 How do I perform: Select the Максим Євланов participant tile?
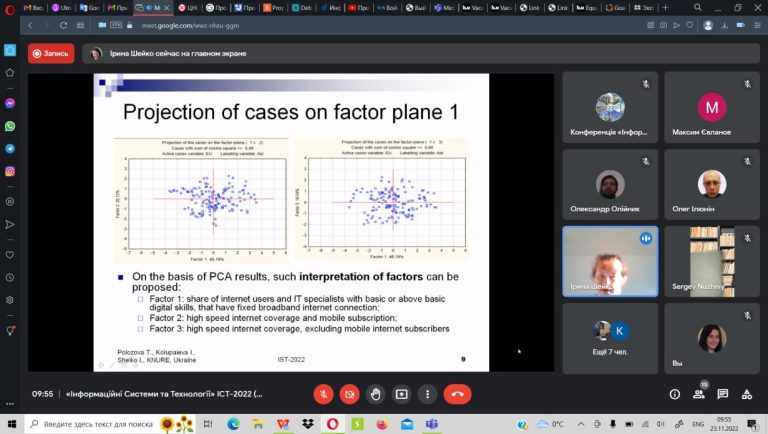click(x=712, y=107)
